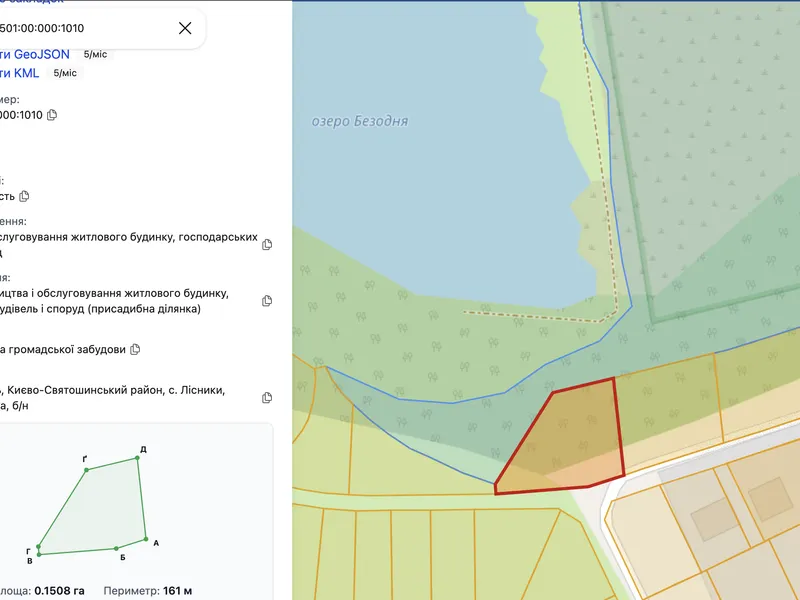Copy the 'громадської забудови' category text

pos(135,349)
